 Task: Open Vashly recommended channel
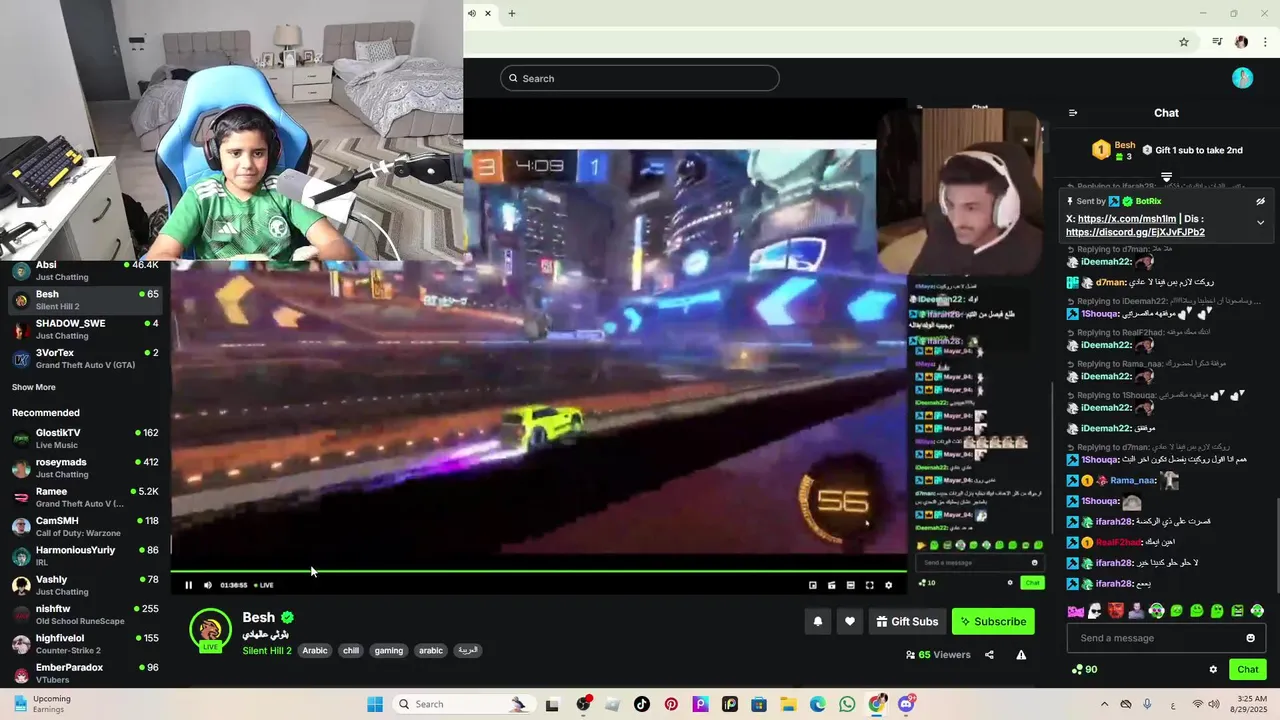85,585
